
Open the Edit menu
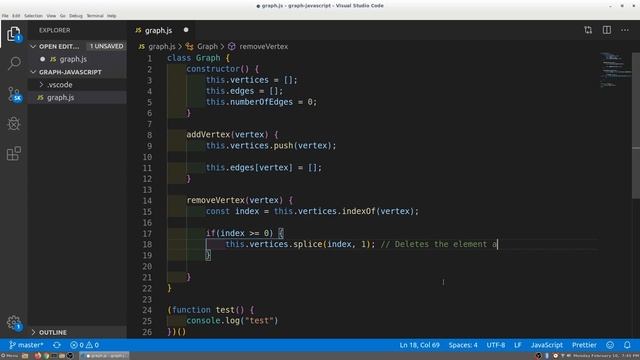tap(16, 16)
